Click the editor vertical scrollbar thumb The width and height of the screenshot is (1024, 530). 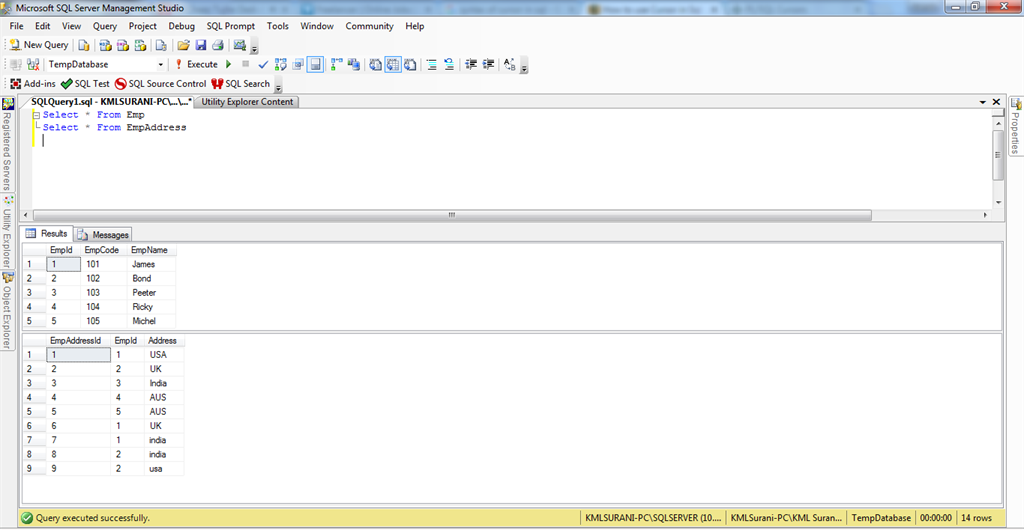click(x=997, y=155)
